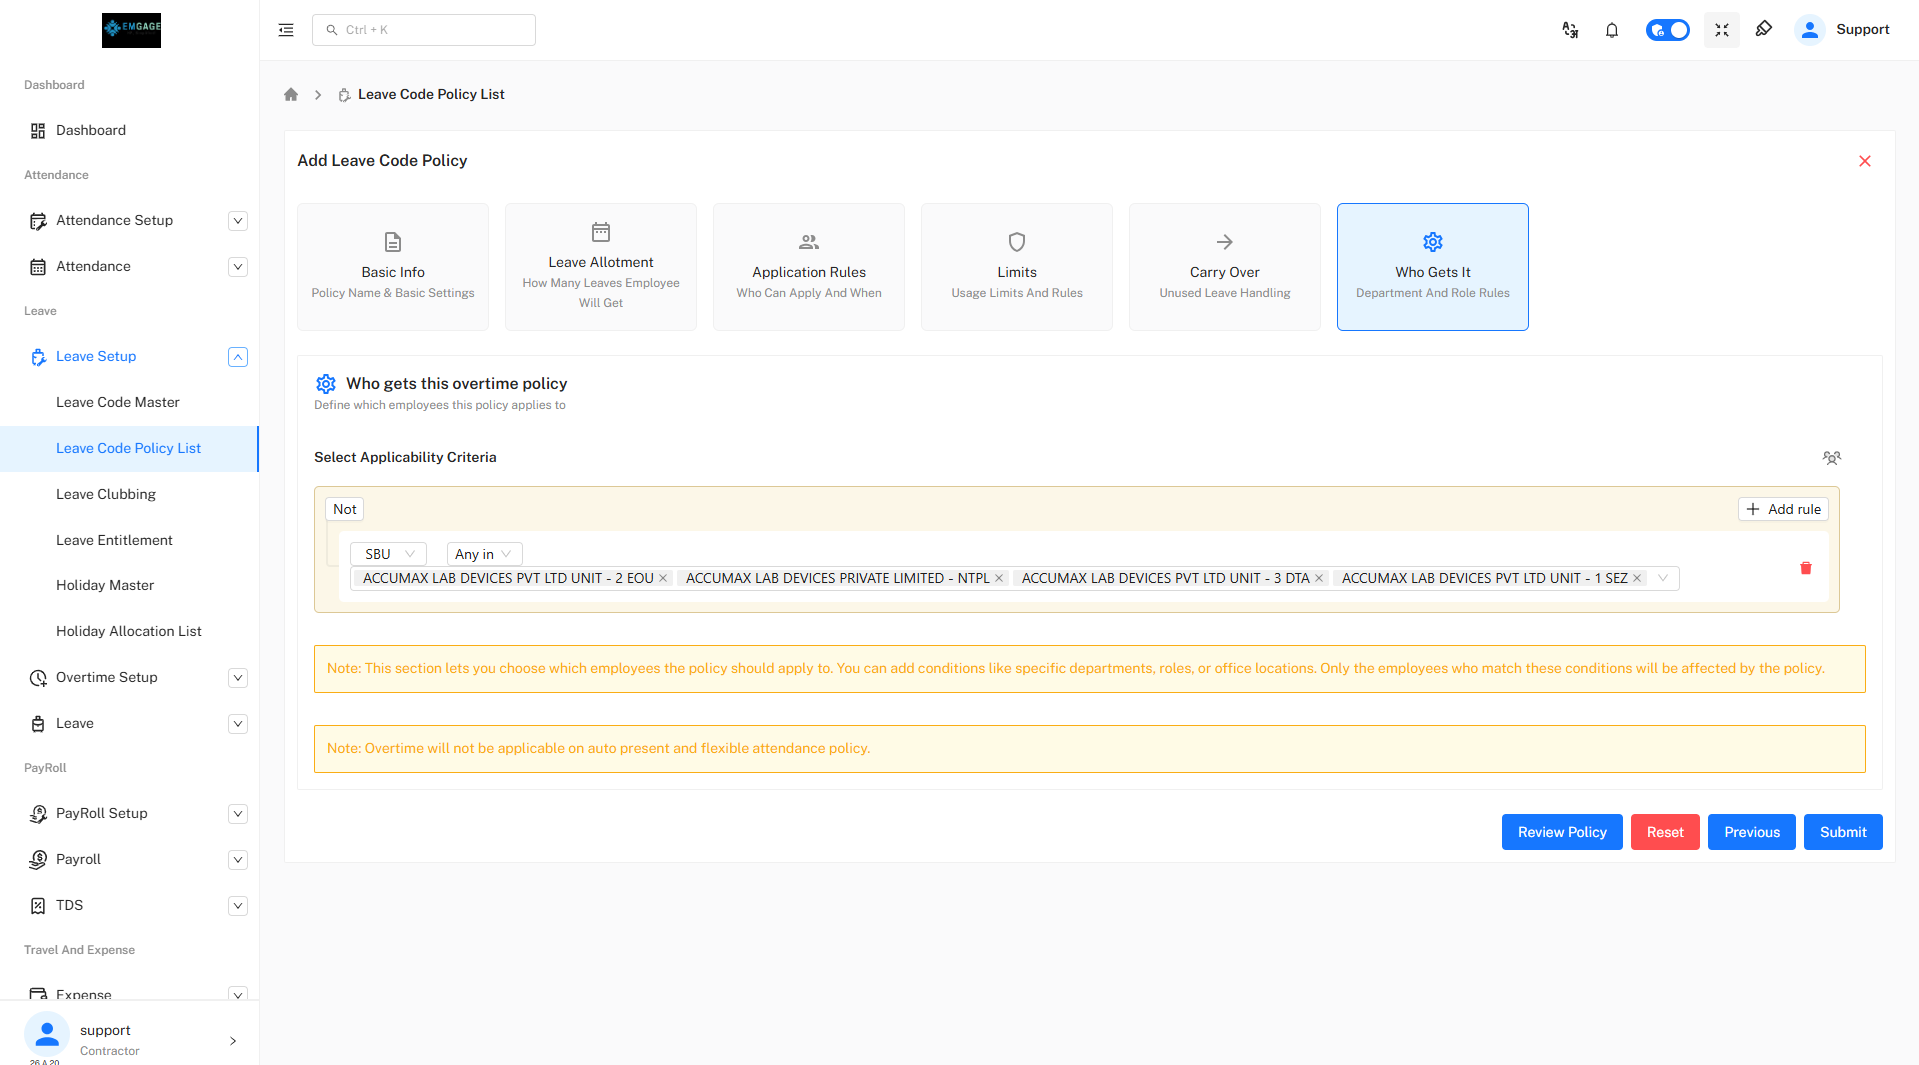
Task: Click the employee group preview icon
Action: click(1832, 458)
